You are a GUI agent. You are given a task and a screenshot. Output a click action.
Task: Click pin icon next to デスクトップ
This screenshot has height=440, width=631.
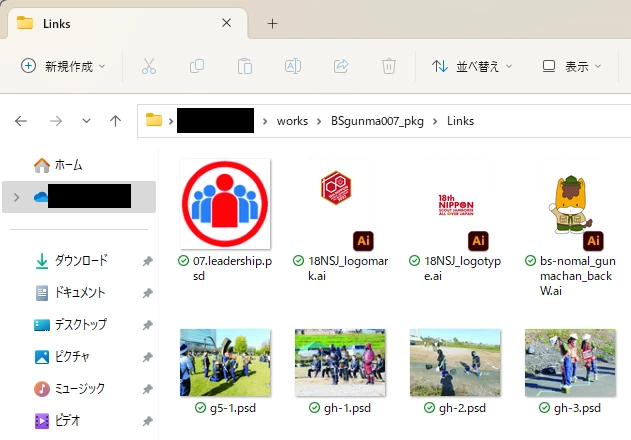(x=148, y=325)
